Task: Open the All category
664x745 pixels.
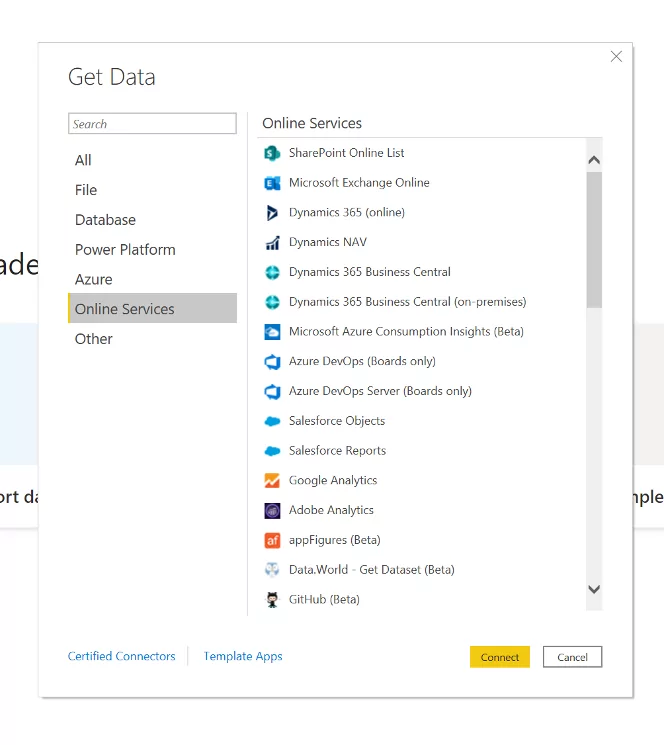Action: (x=152, y=160)
